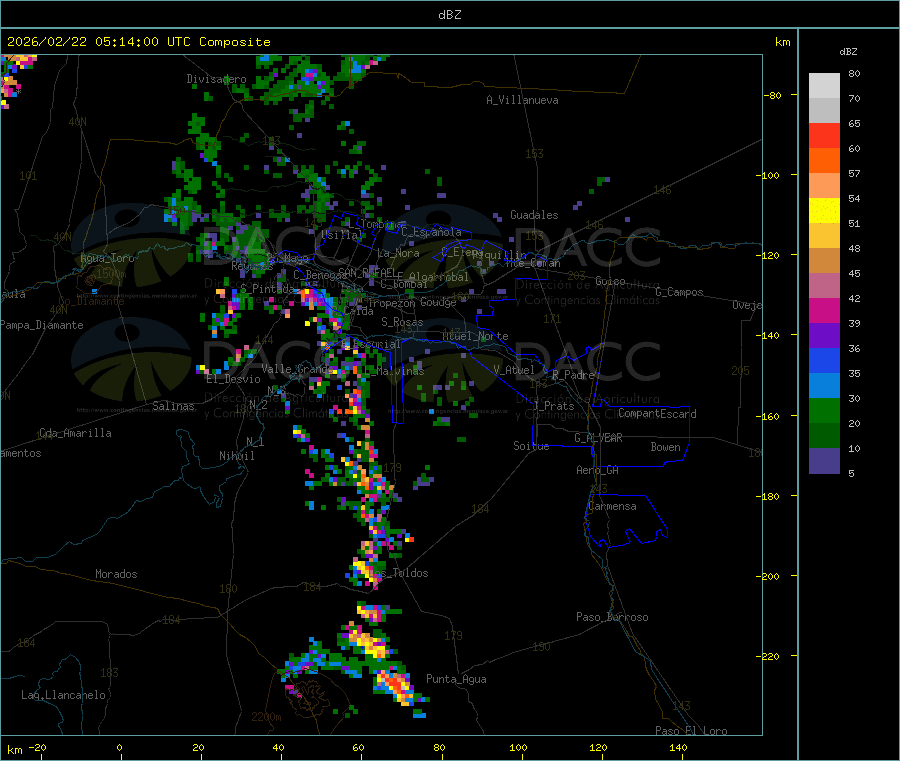
Task: Select the blue 36 dBZ legend swatch
Action: coord(824,360)
